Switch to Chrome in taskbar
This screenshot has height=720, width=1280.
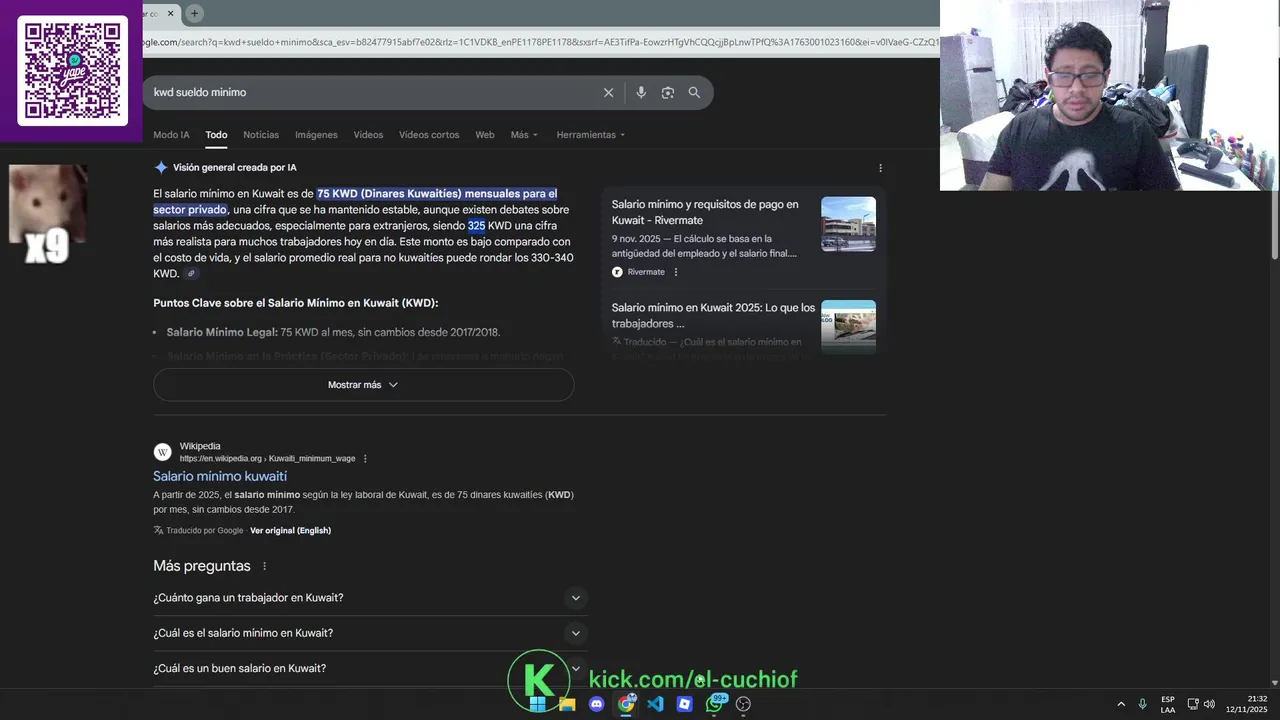626,704
